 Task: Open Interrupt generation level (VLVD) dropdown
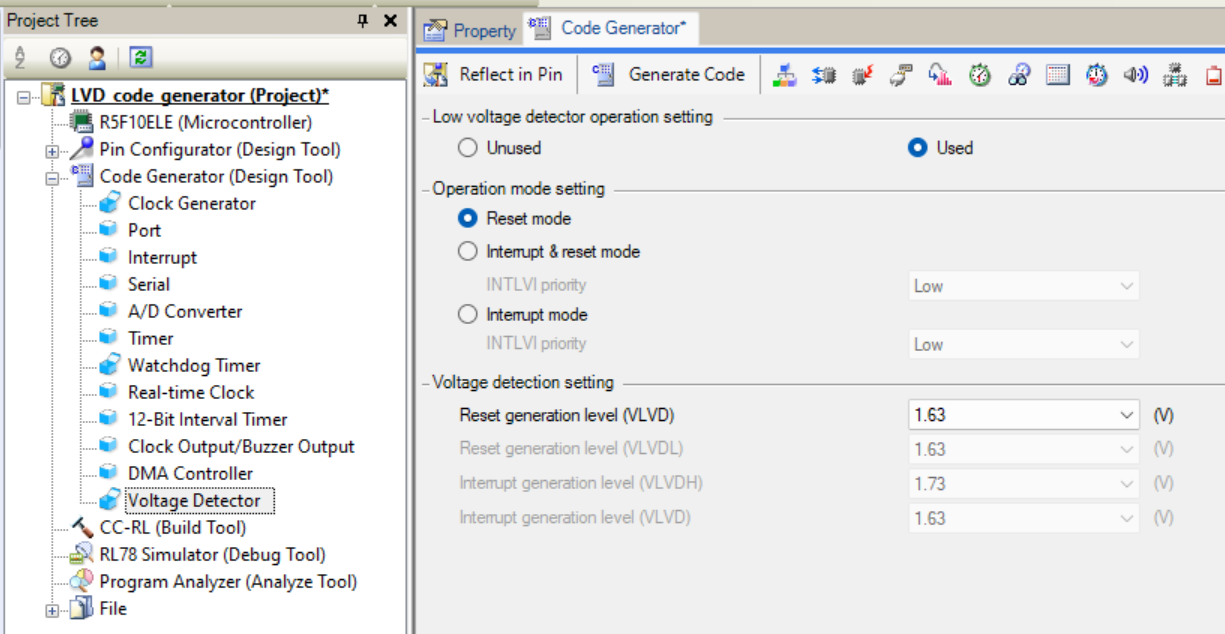pos(1024,518)
